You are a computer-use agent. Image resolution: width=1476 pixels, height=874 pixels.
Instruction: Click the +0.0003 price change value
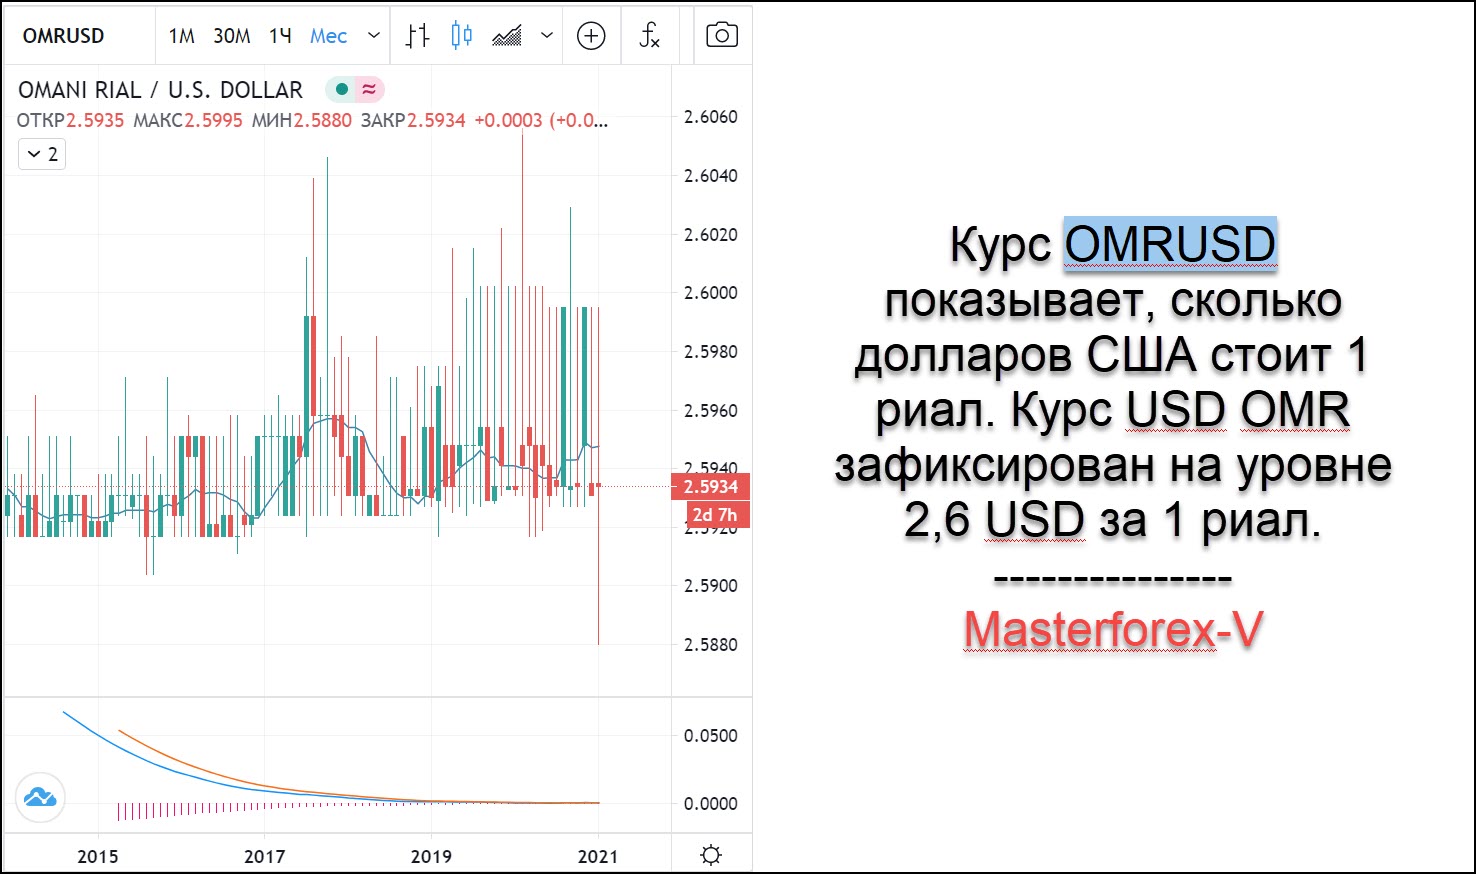[508, 120]
